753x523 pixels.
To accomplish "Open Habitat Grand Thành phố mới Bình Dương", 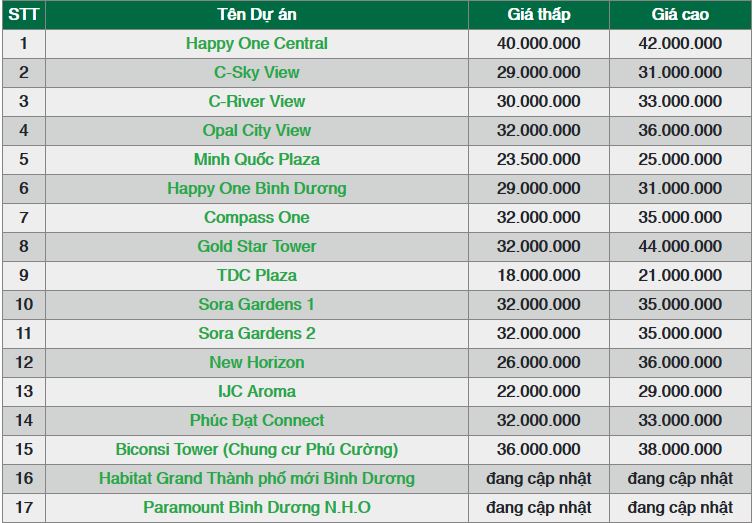I will pyautogui.click(x=256, y=479).
